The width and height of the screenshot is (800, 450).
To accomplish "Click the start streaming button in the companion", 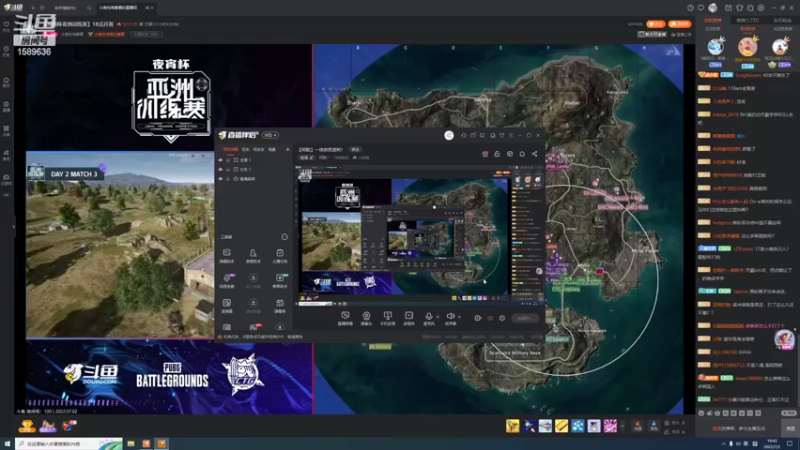I will point(524,318).
